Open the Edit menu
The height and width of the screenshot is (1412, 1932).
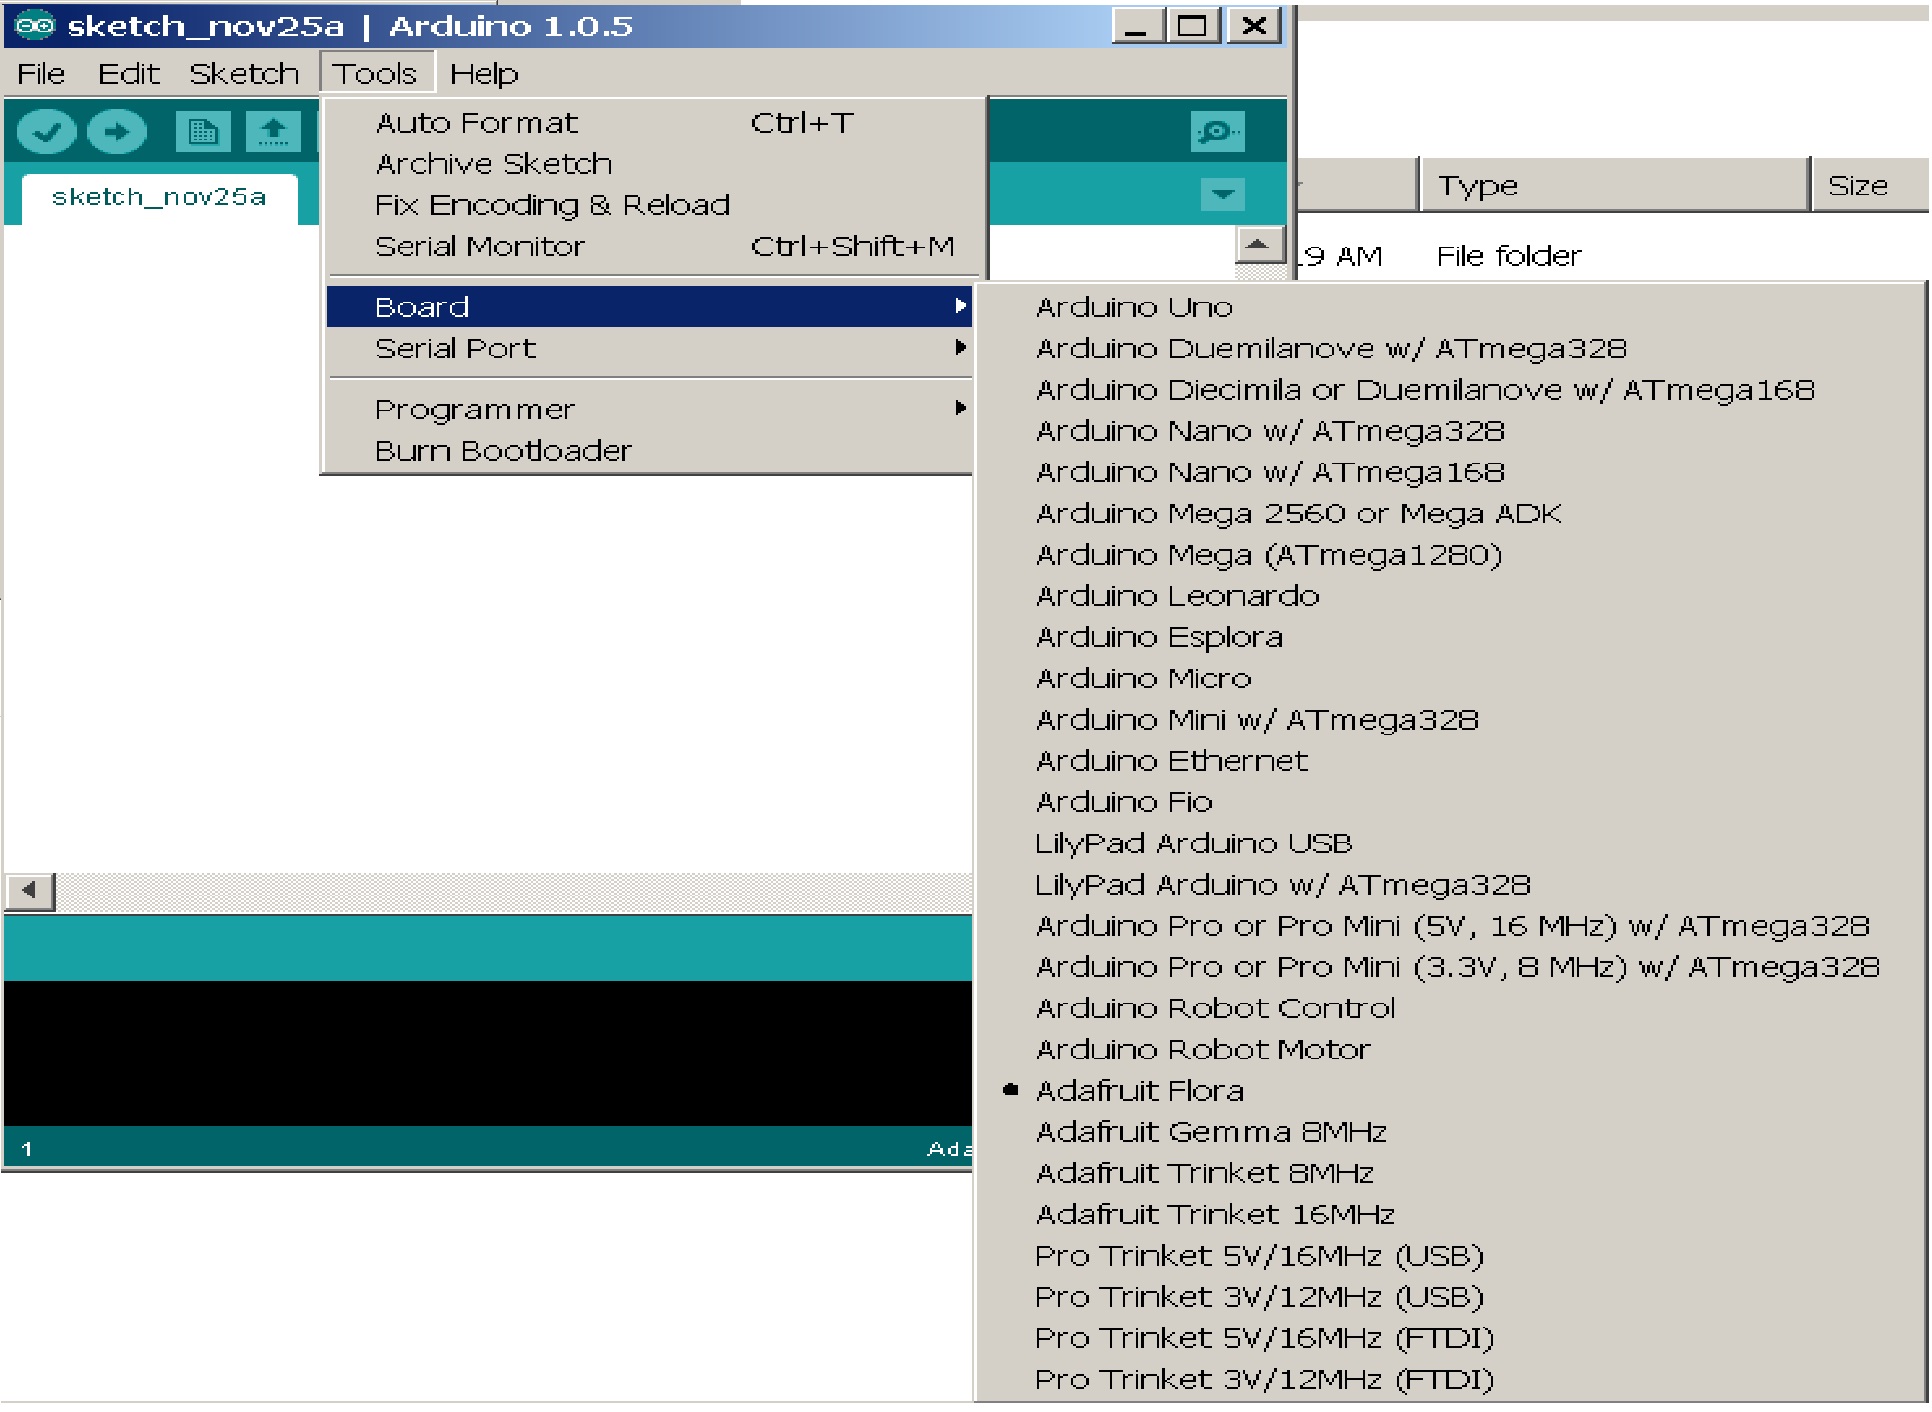(129, 74)
